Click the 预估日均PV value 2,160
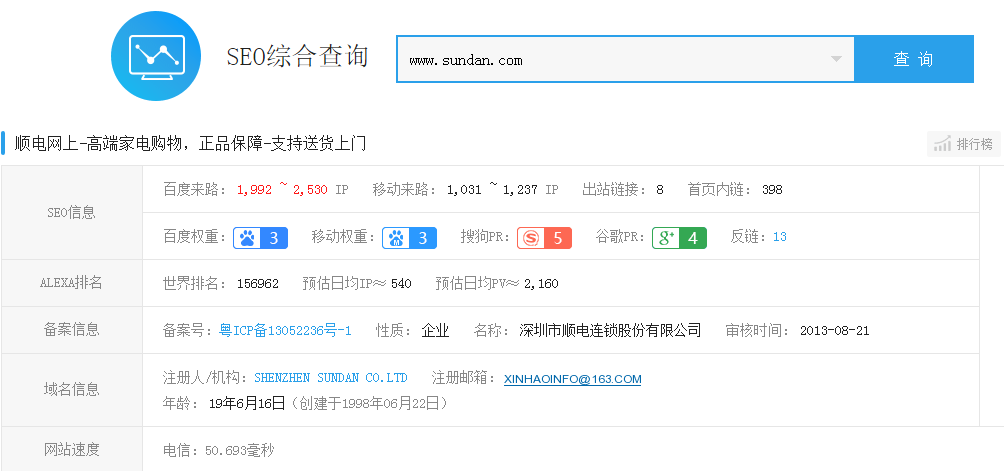Viewport: 1004px width, 471px height. point(541,283)
